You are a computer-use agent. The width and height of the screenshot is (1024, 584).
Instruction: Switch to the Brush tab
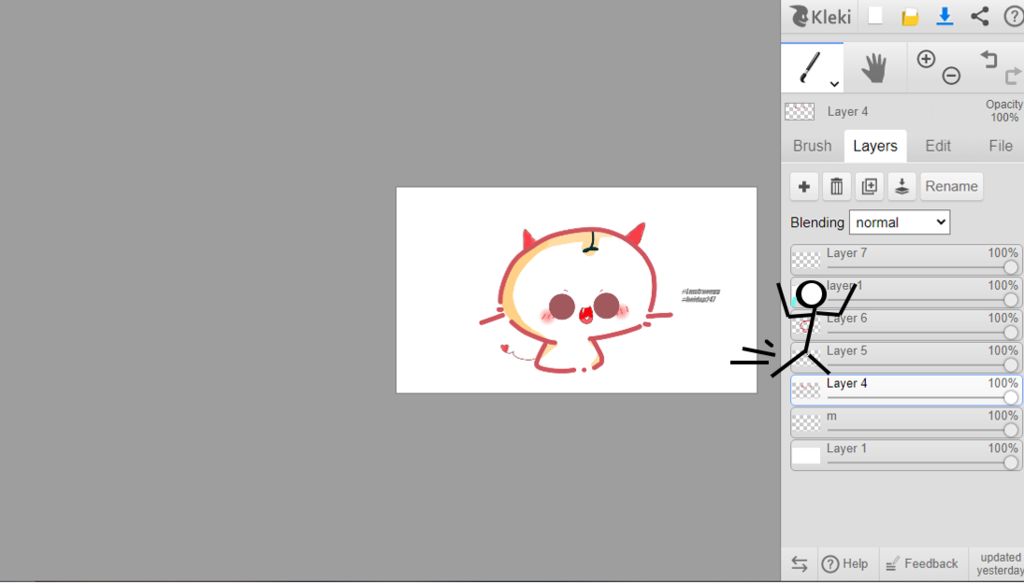tap(812, 146)
